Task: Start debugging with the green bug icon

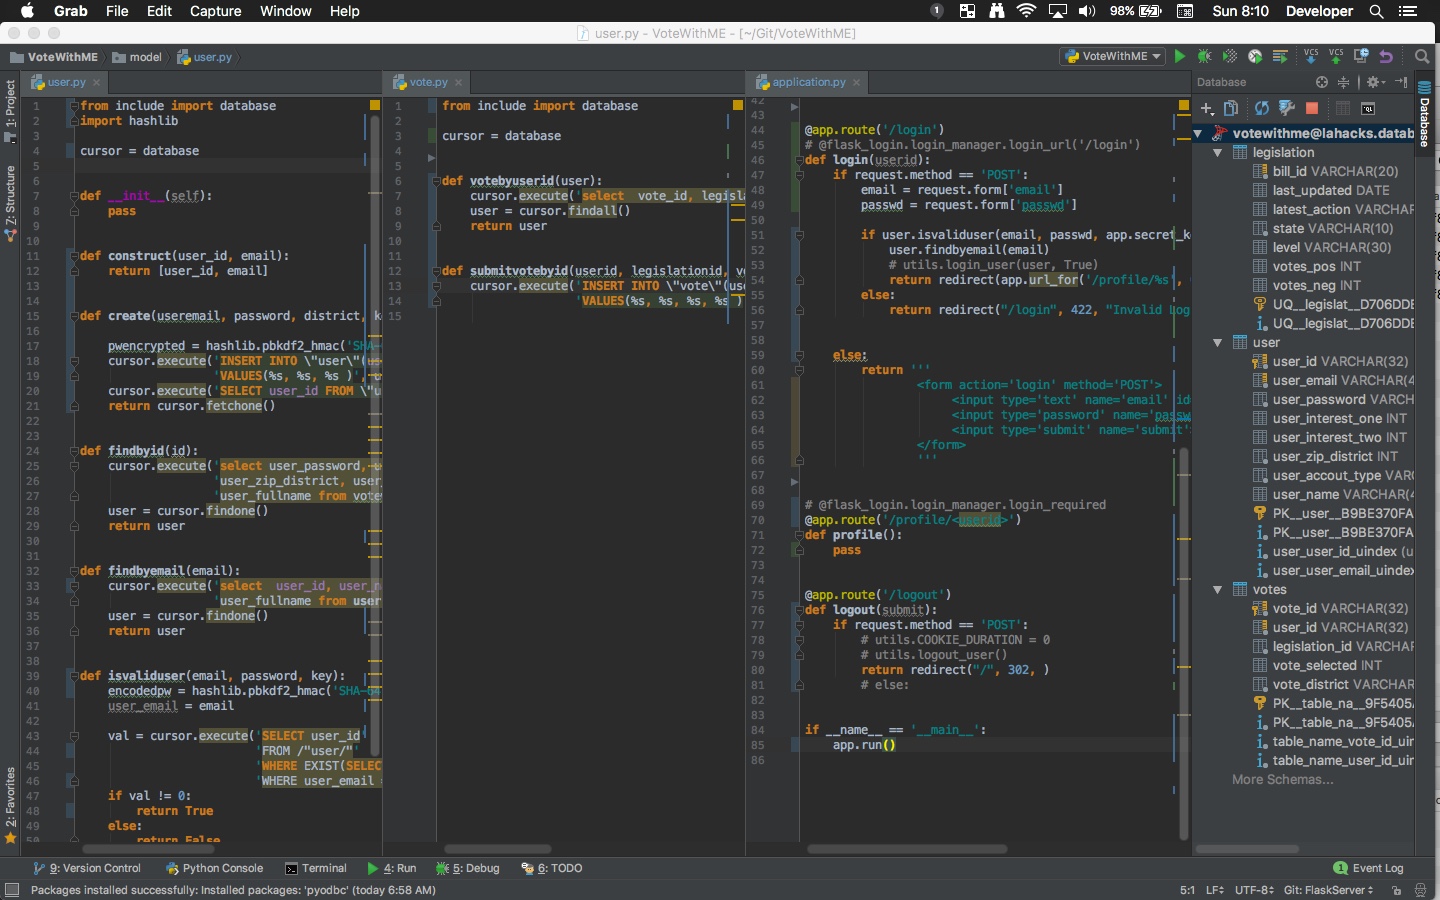Action: coord(1204,57)
